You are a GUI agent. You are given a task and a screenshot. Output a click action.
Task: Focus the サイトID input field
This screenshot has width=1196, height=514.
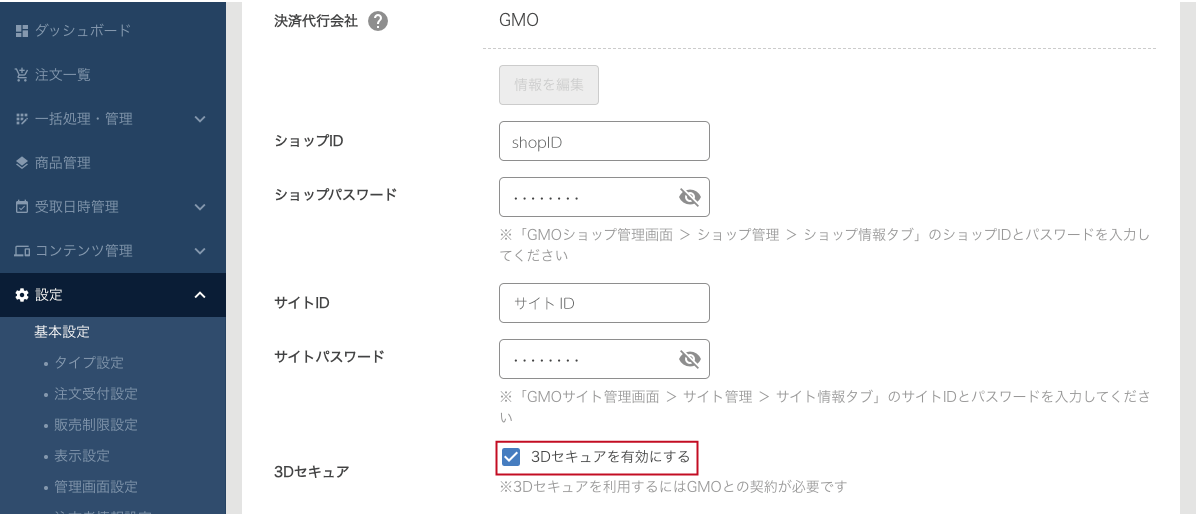coord(604,303)
